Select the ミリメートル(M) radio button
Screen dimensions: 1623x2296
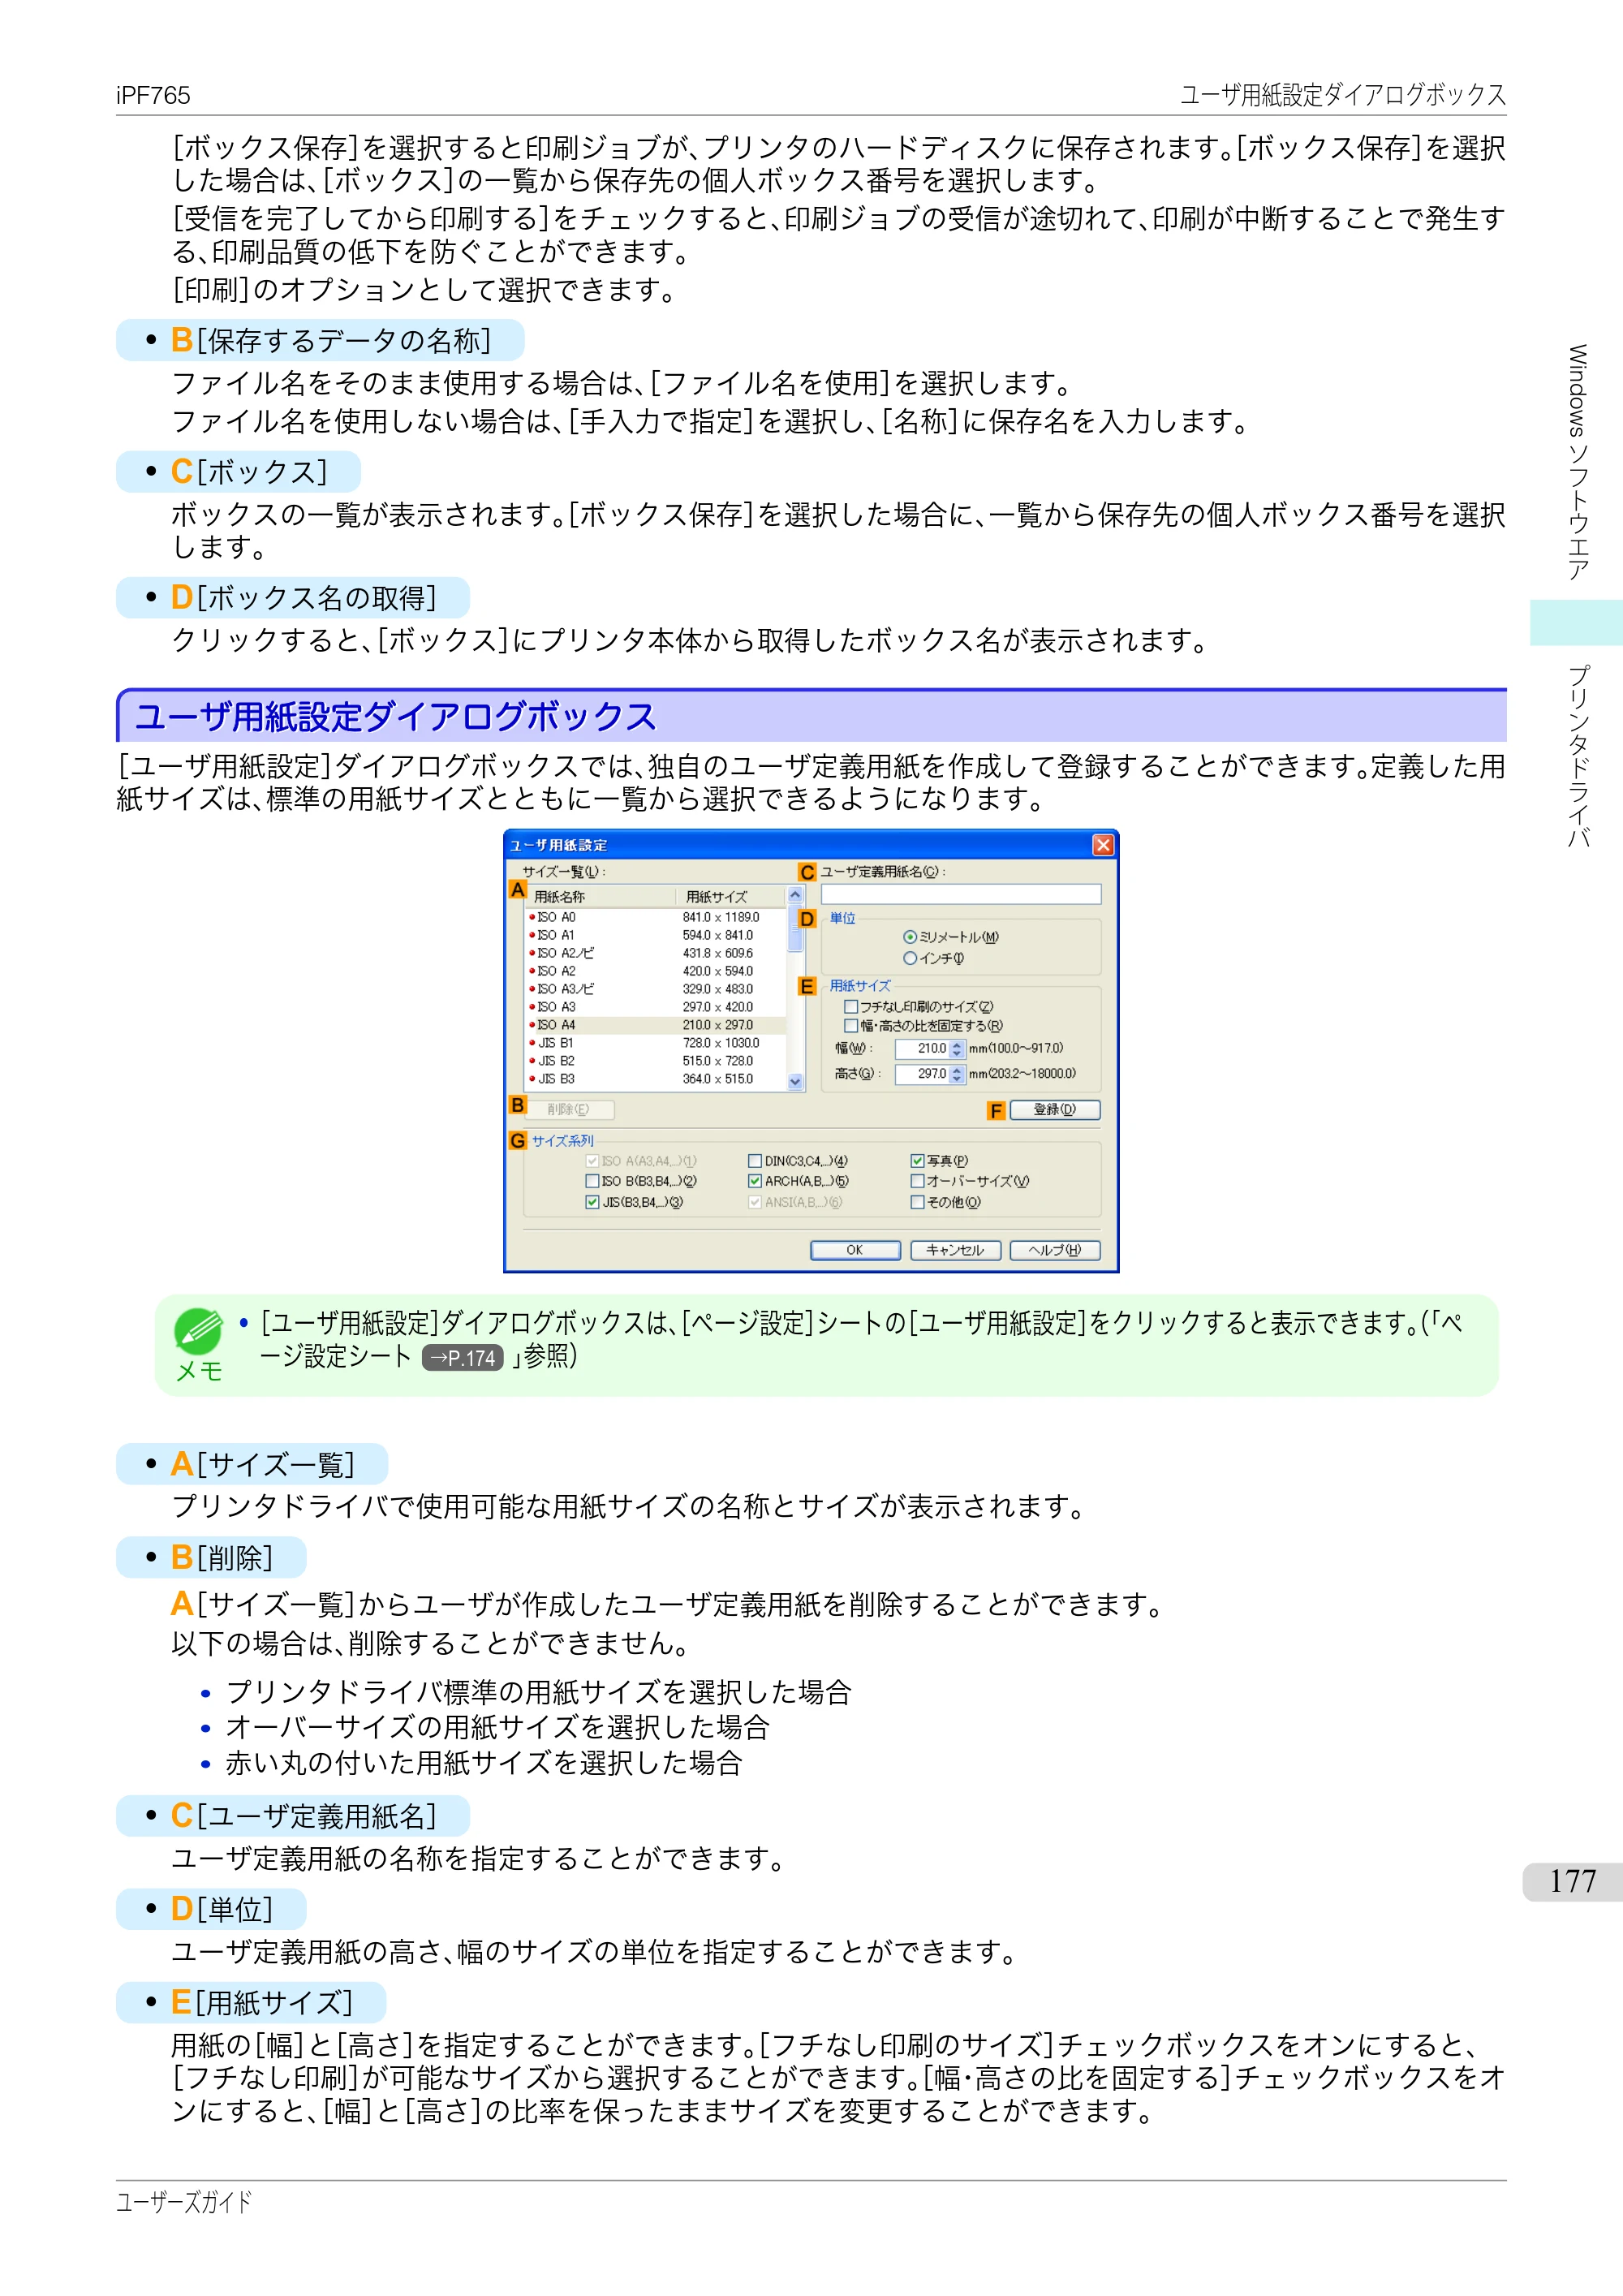tap(909, 937)
